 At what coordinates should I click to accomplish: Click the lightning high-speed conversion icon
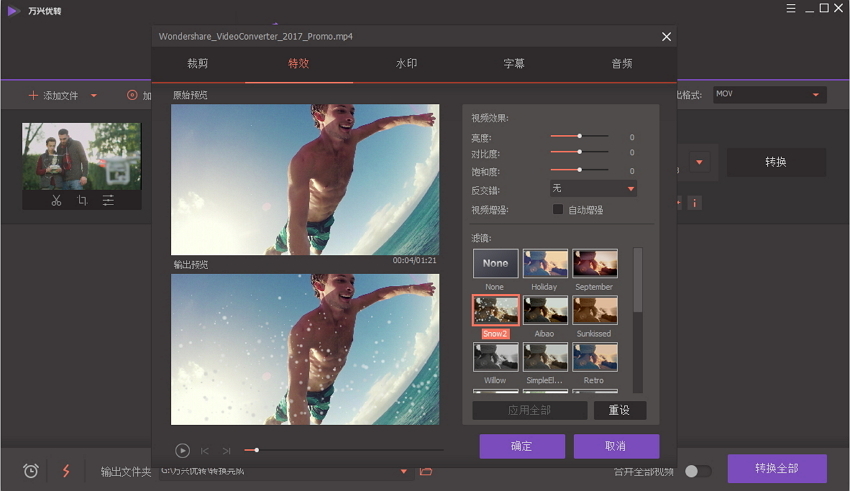click(66, 471)
